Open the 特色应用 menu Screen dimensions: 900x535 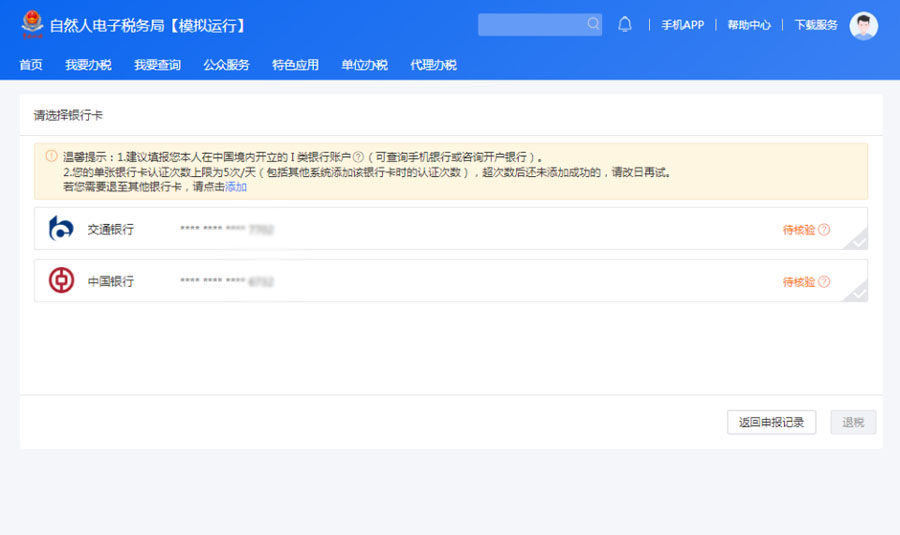point(295,65)
